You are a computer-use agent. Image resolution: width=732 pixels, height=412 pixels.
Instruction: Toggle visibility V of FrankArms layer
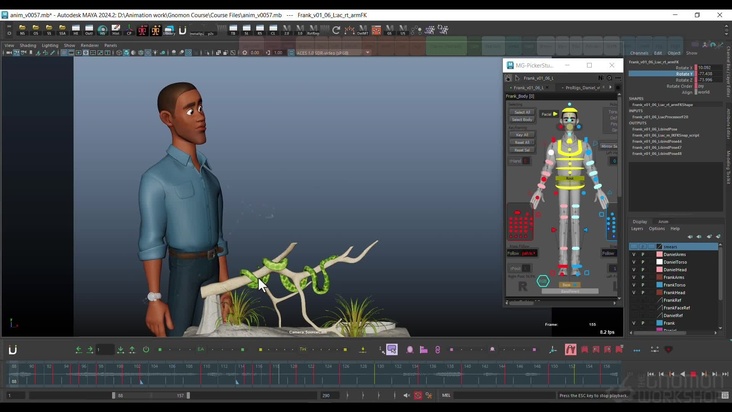(633, 277)
